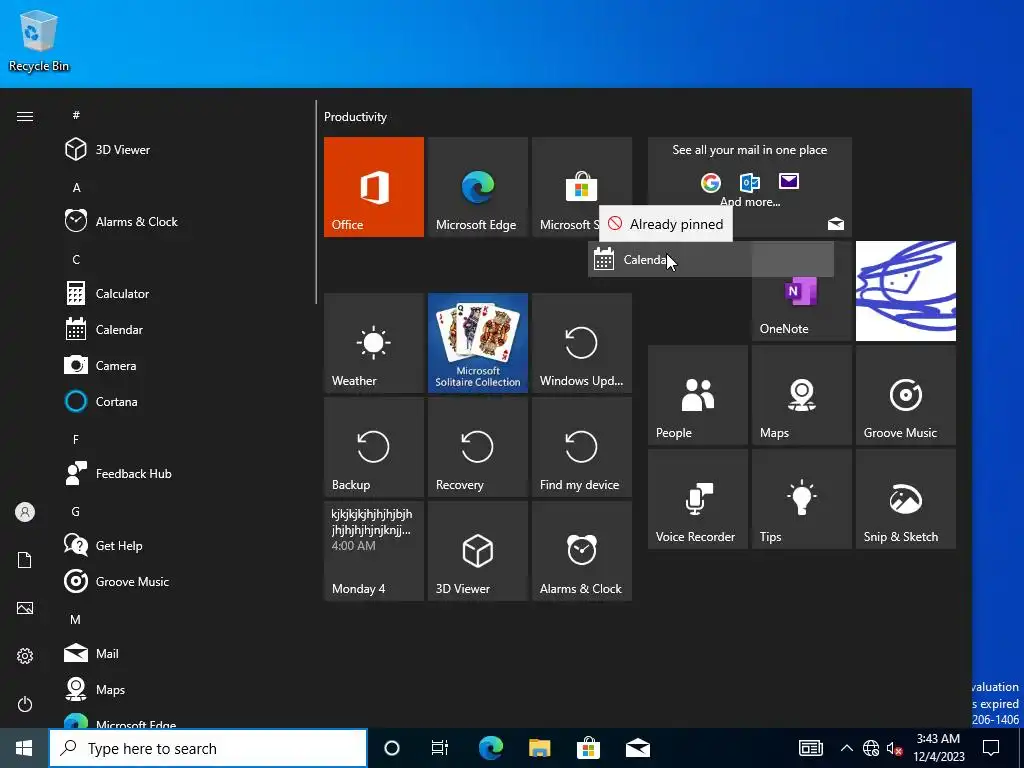Open Calendar in the app list

183,330
